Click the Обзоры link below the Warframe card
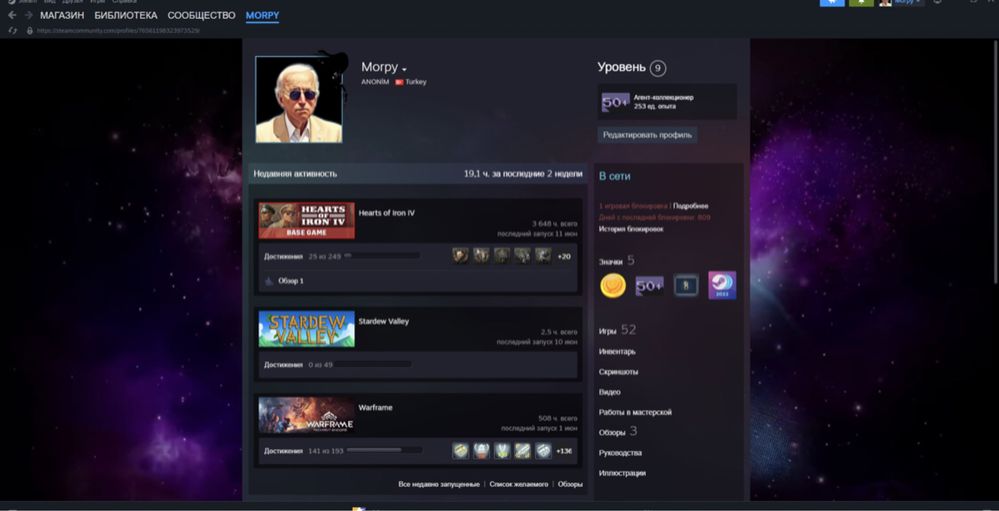999x511 pixels. click(570, 485)
